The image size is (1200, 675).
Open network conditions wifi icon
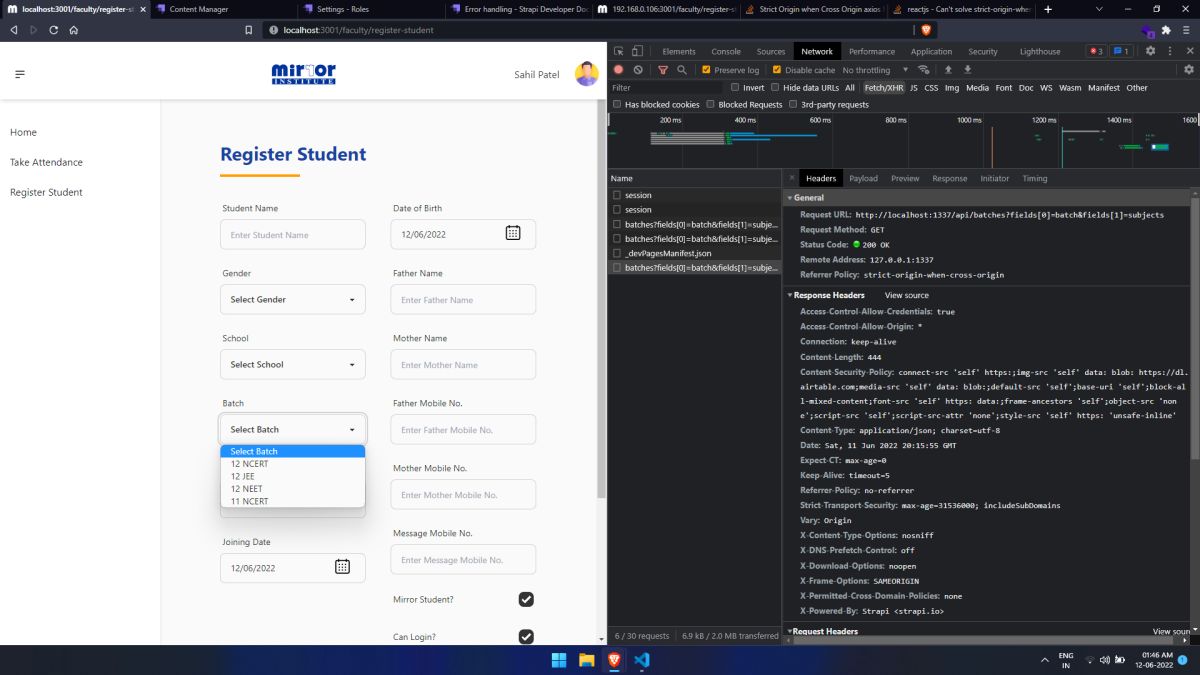click(x=924, y=70)
